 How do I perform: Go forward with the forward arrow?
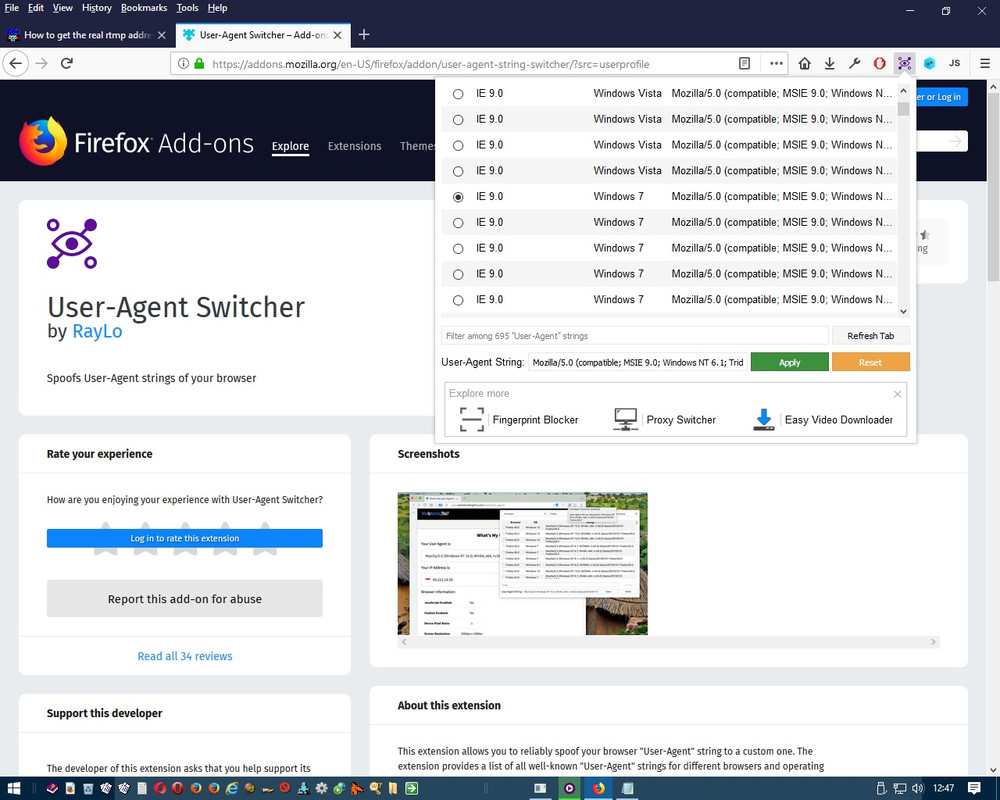[41, 63]
